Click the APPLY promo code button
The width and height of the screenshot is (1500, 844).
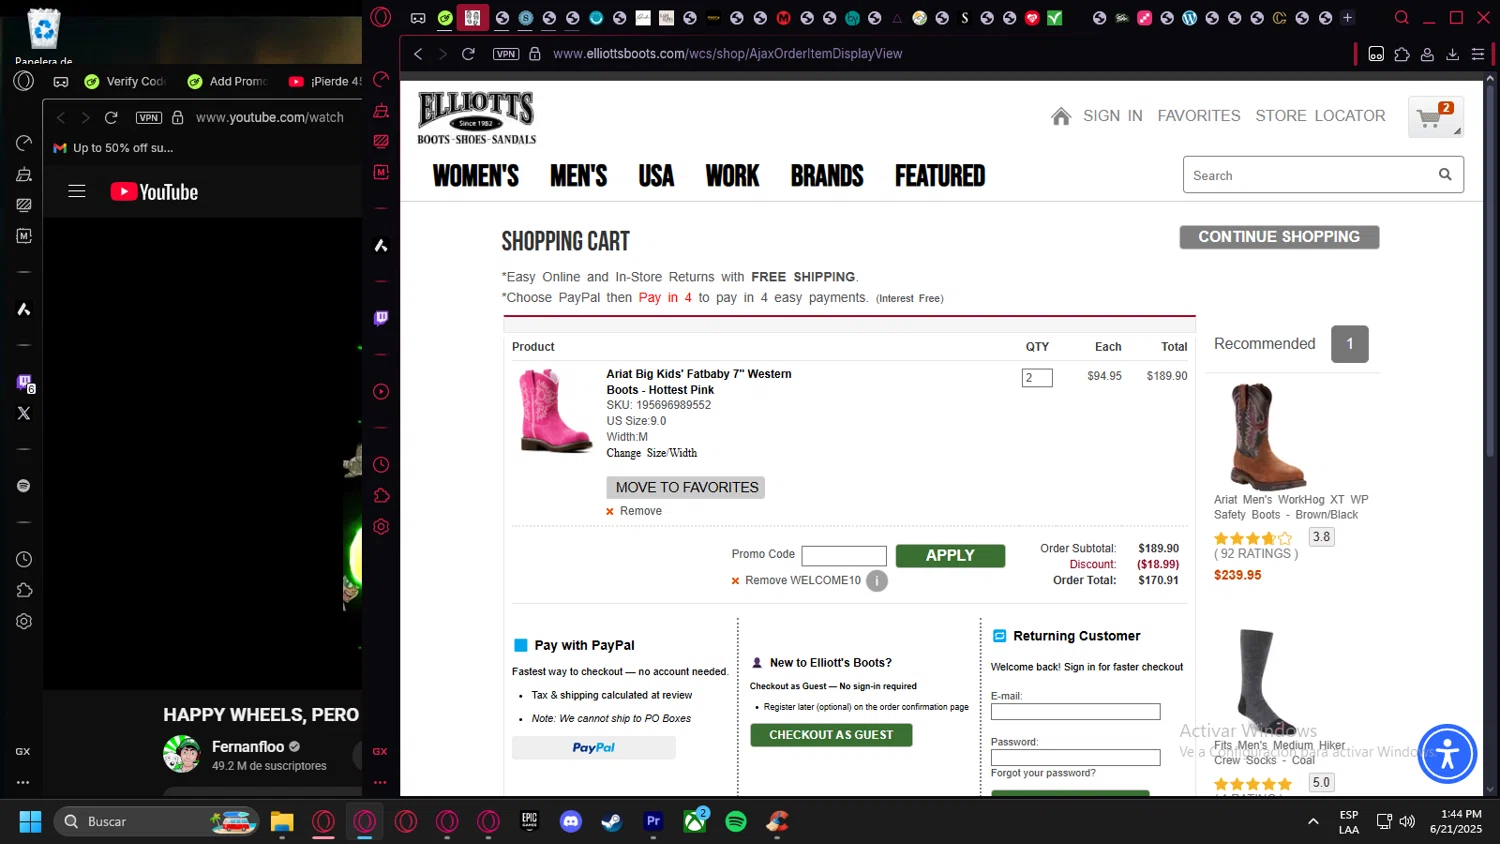[x=950, y=556]
